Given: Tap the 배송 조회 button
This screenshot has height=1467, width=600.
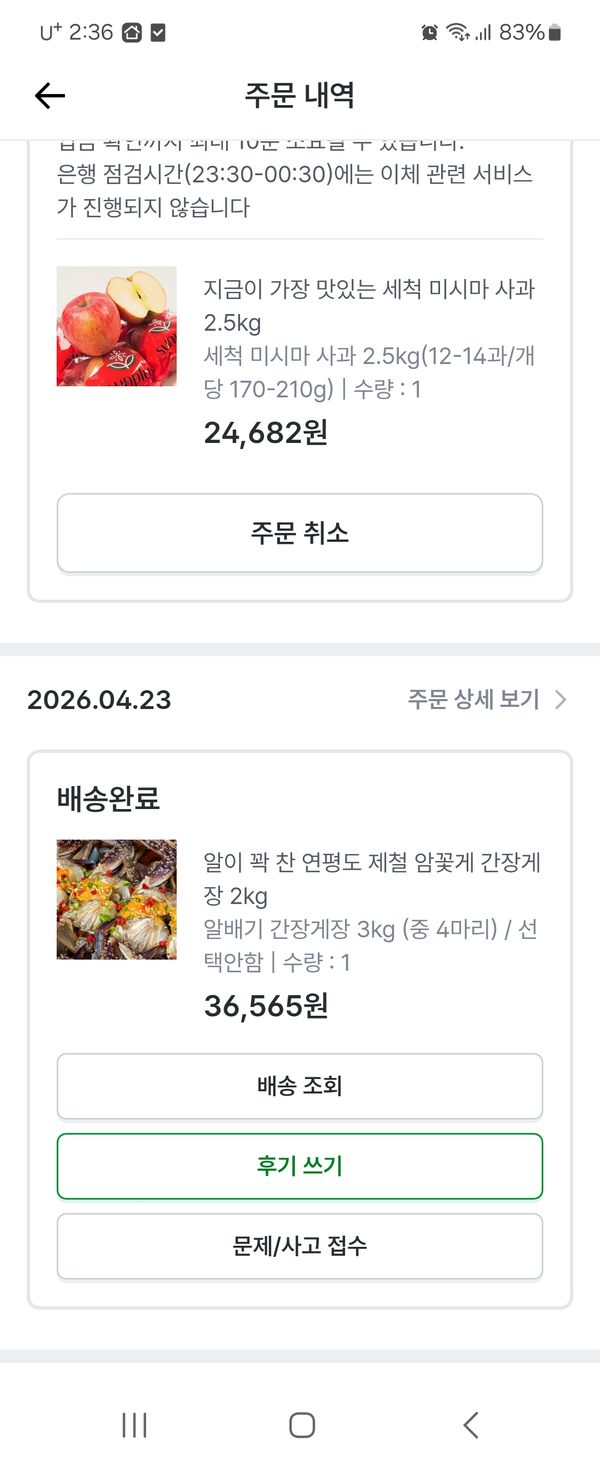Looking at the screenshot, I should 300,1086.
